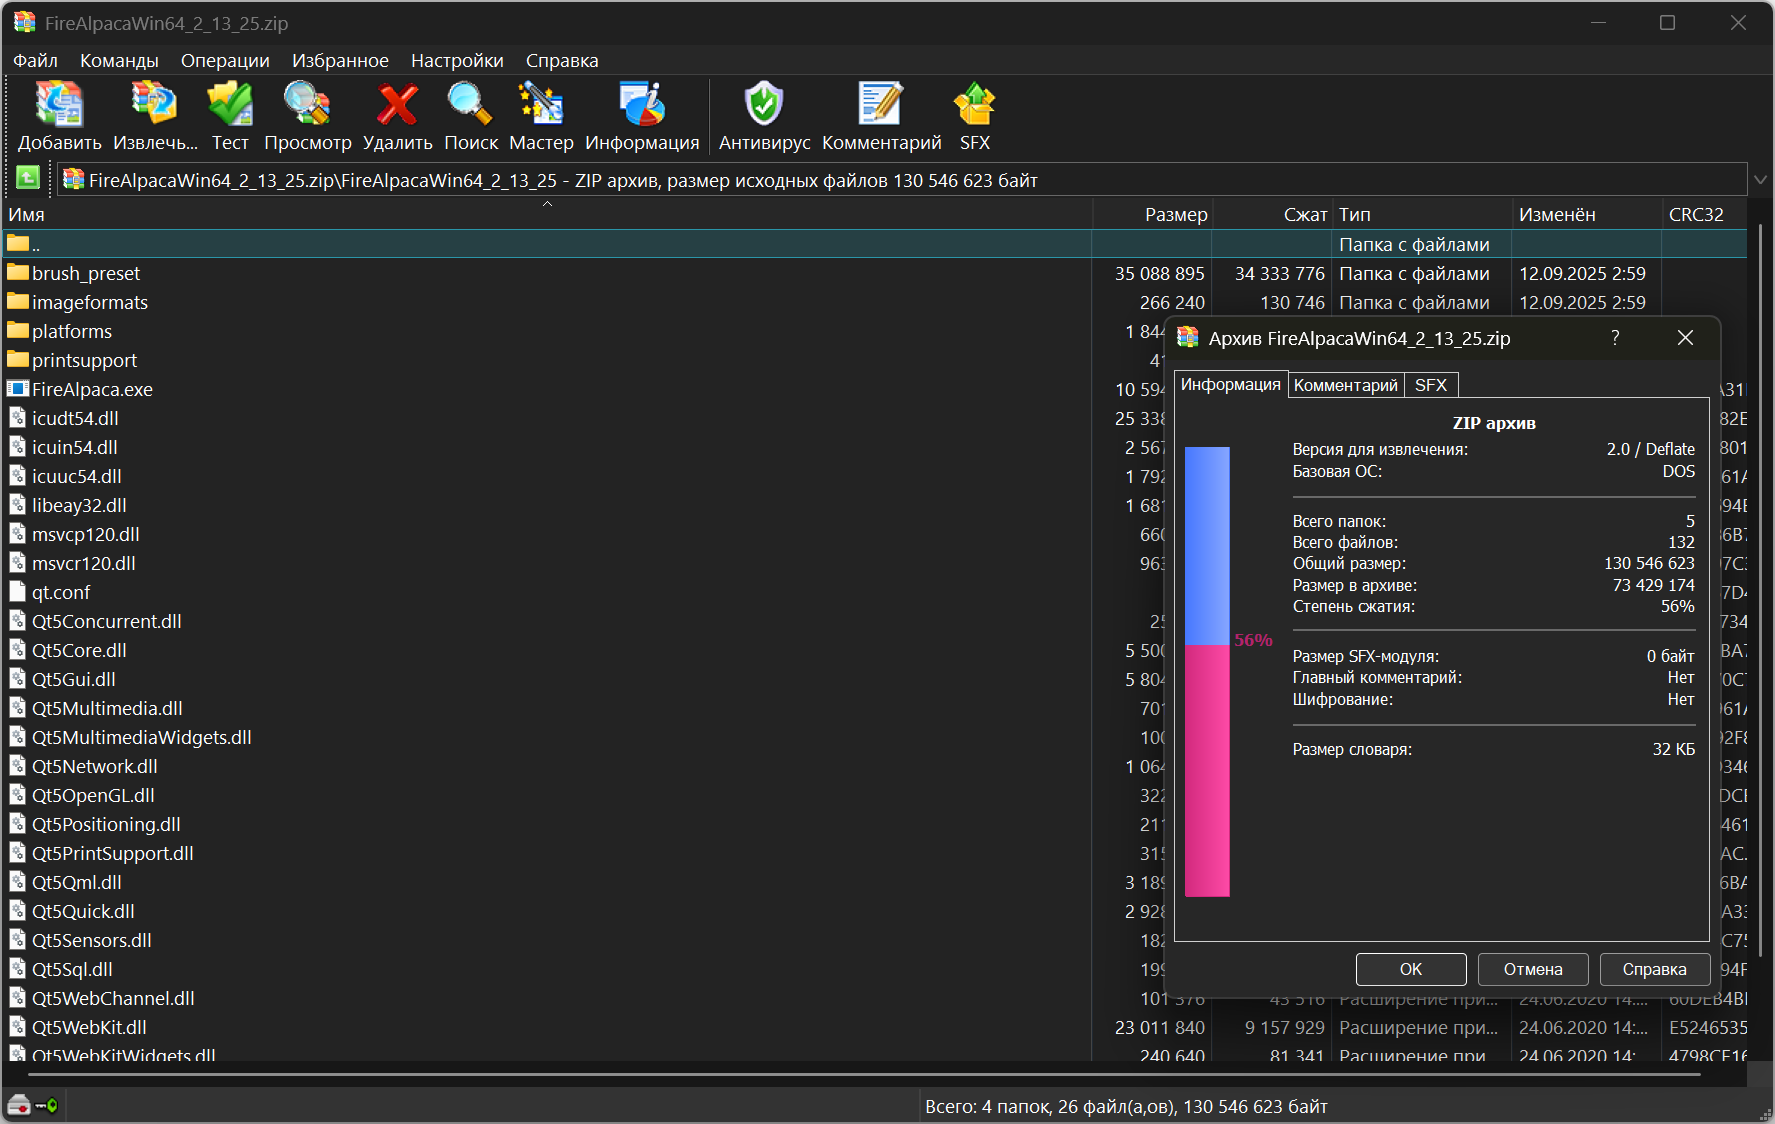Select the Qt5Core.dll file
This screenshot has width=1775, height=1124.
click(68, 650)
